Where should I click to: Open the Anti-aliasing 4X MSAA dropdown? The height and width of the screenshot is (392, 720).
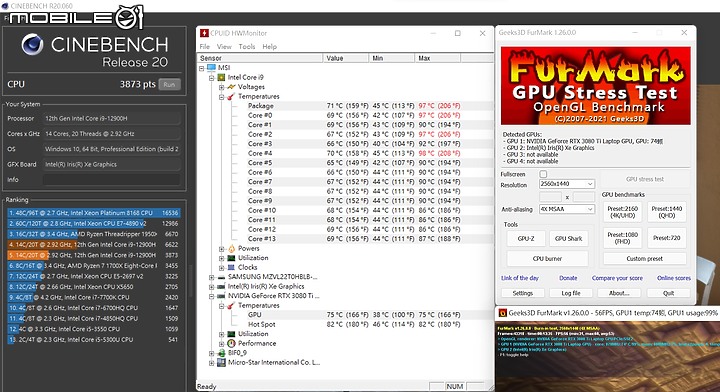567,209
